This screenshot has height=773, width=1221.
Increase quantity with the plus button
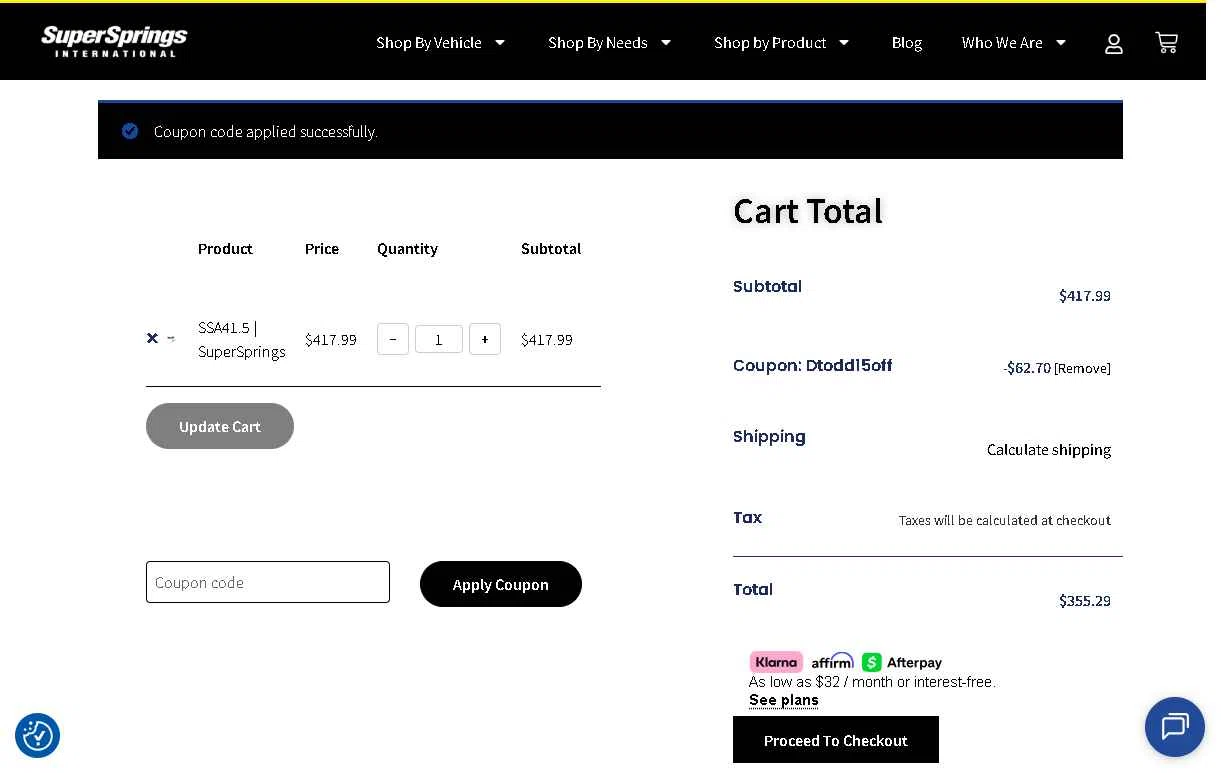click(x=485, y=339)
